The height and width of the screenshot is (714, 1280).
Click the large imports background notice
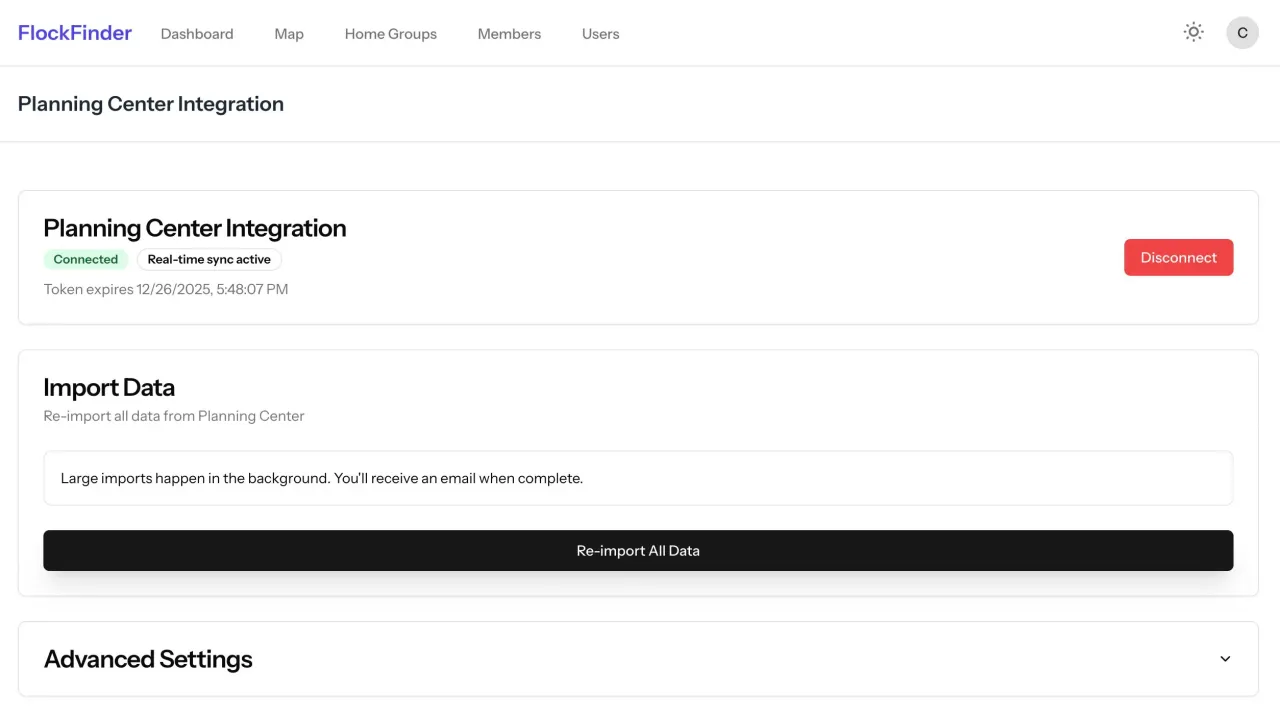(x=638, y=478)
